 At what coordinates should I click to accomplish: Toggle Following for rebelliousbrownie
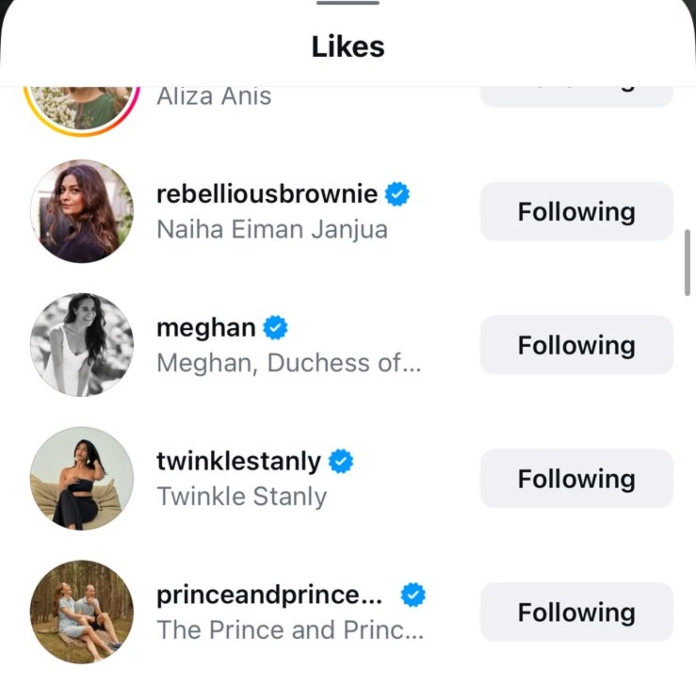pos(576,212)
